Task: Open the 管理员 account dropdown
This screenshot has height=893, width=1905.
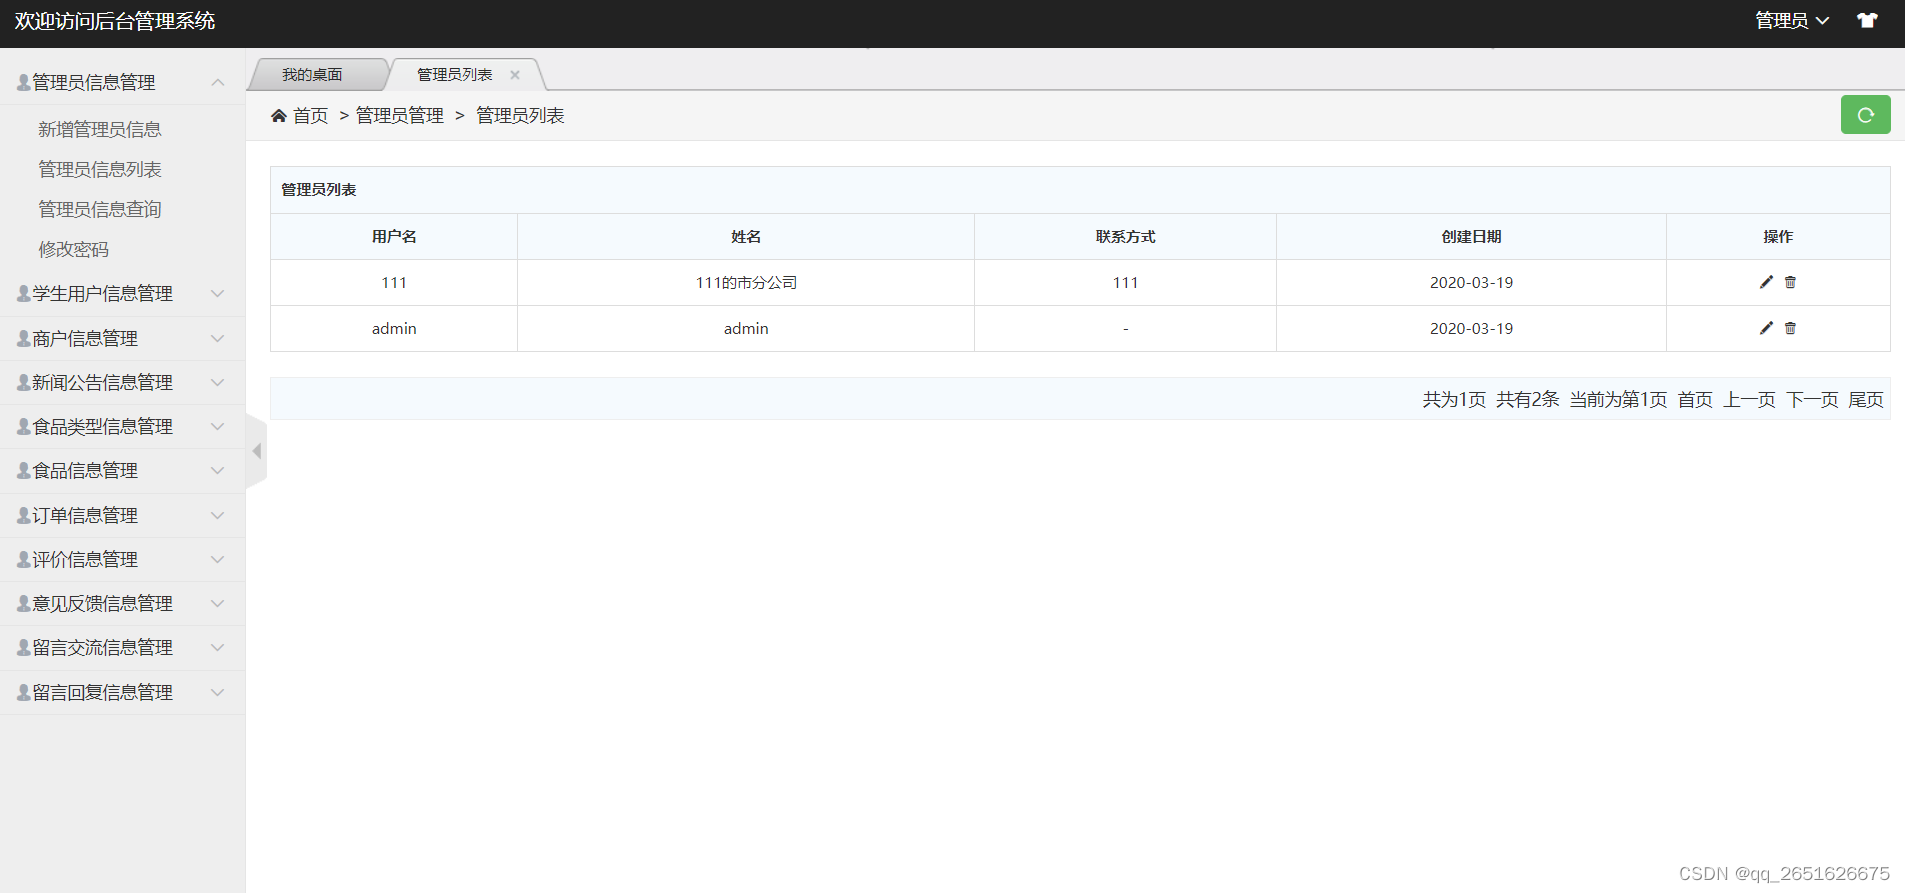Action: pos(1792,20)
